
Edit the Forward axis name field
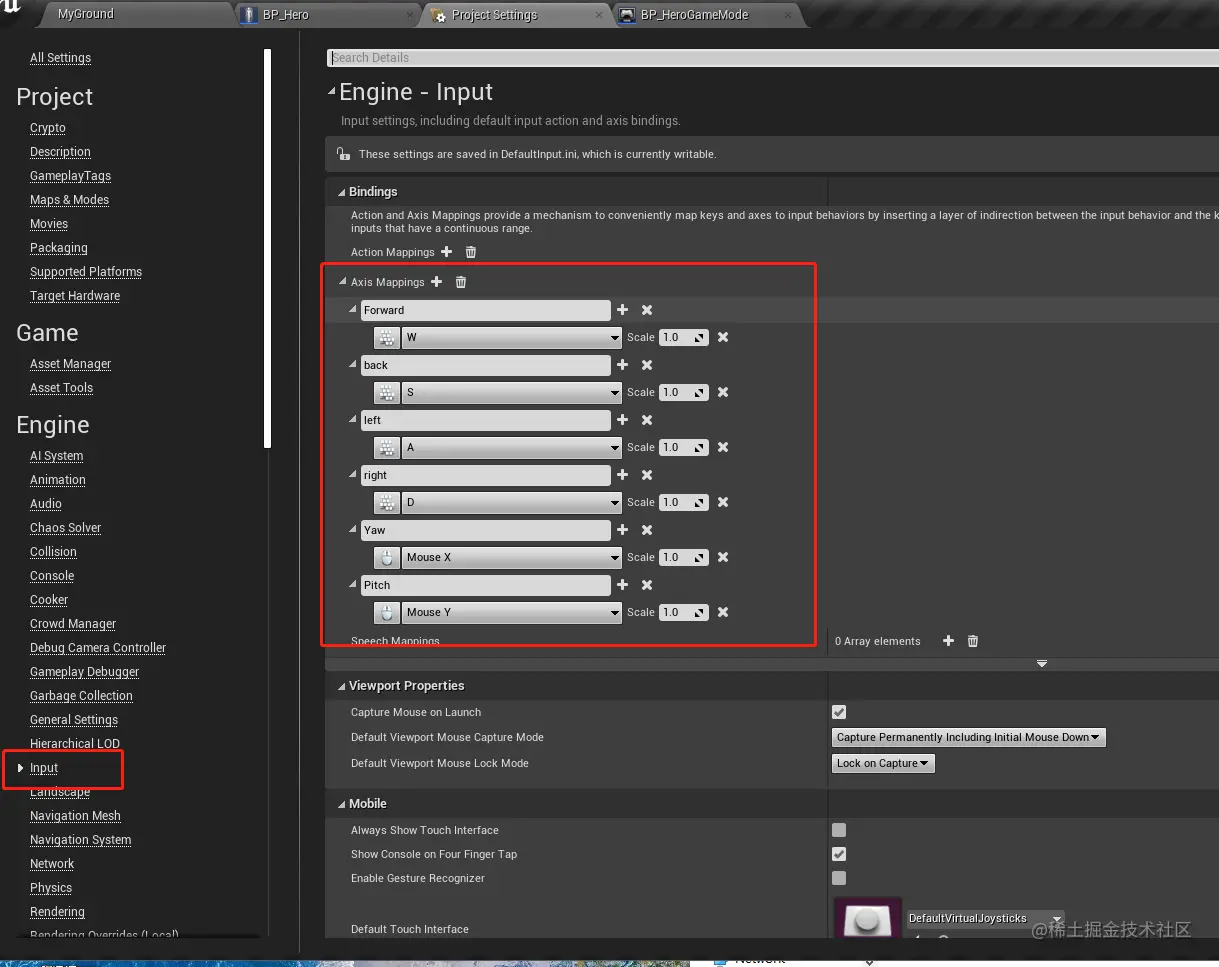coord(485,310)
